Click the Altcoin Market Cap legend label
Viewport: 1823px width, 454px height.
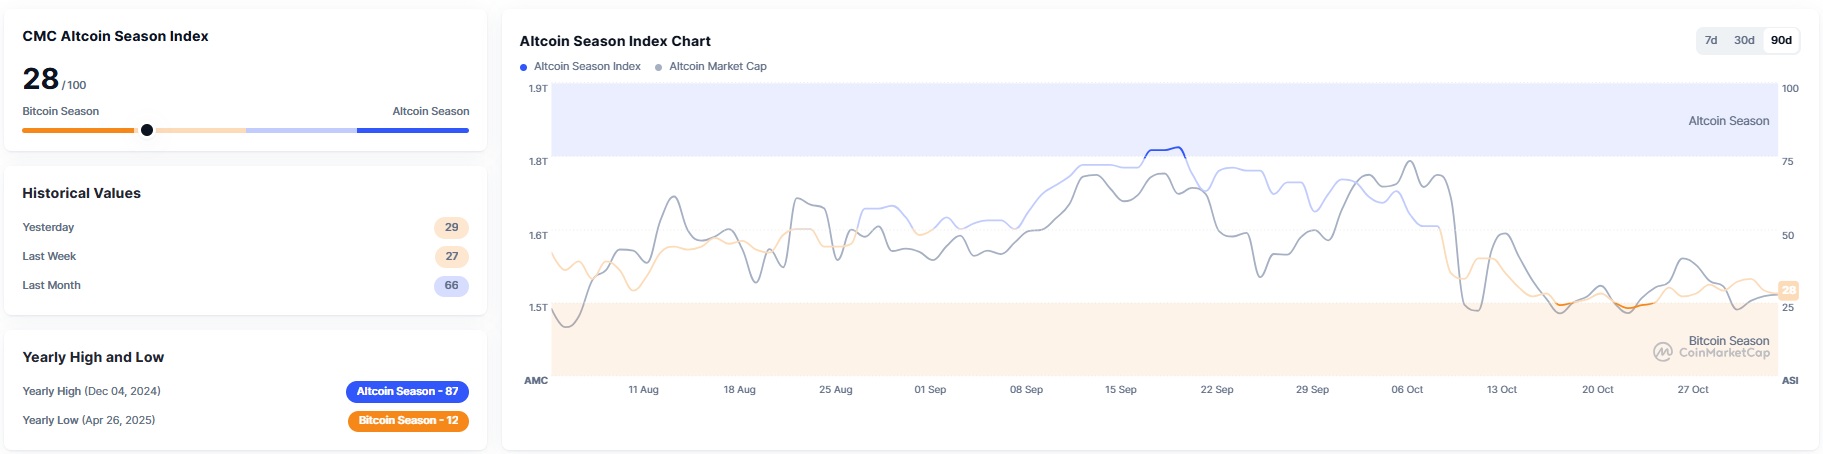(717, 66)
